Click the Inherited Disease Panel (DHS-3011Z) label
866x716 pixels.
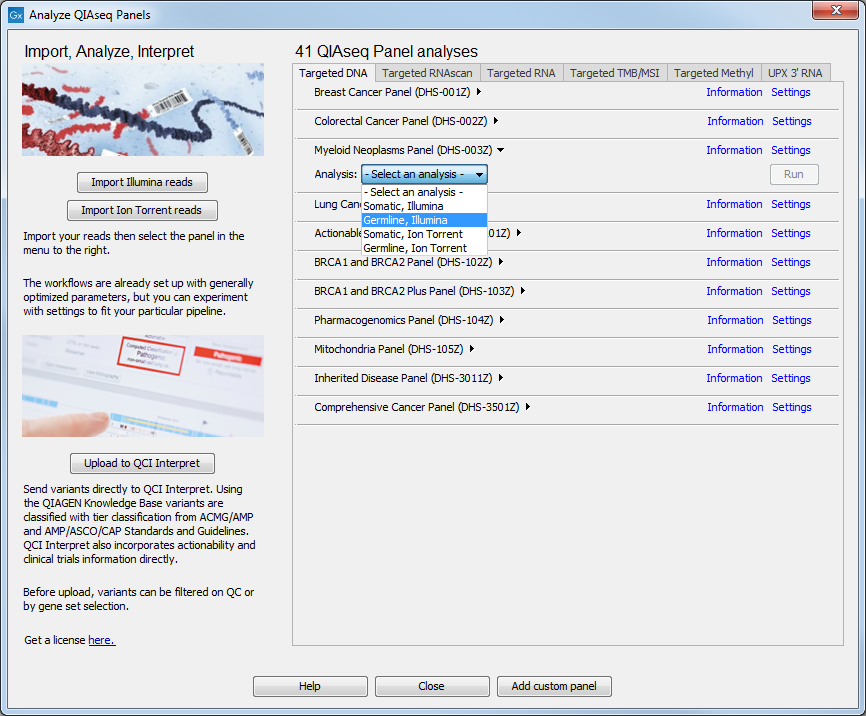(403, 378)
